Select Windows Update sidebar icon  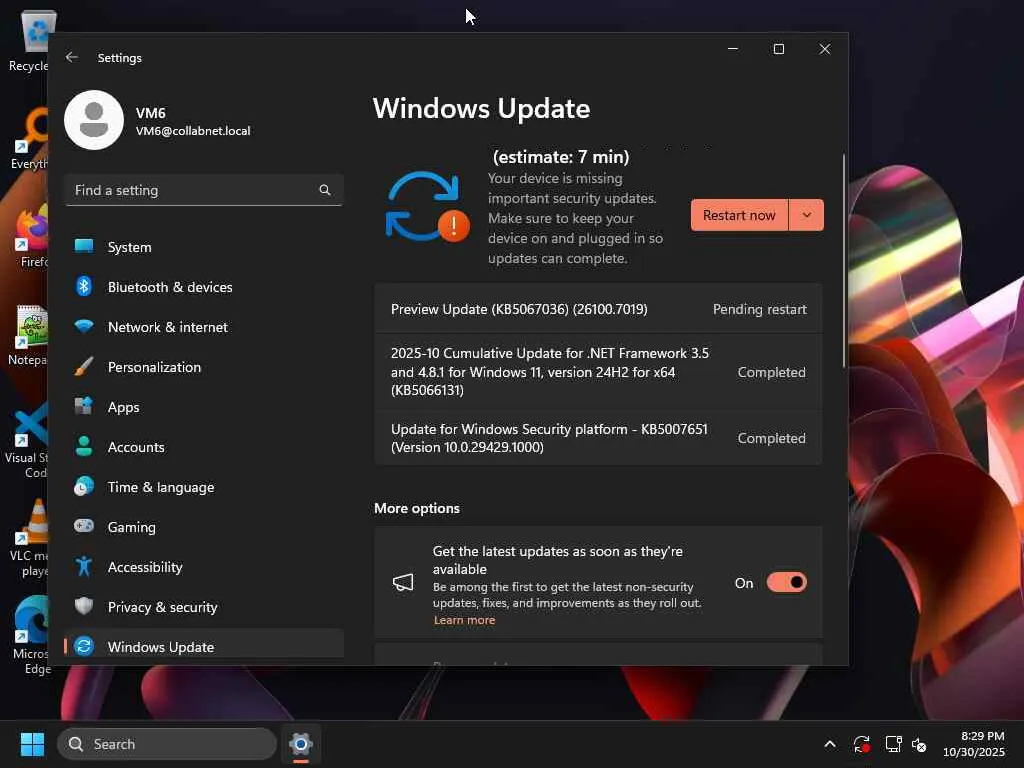(84, 646)
